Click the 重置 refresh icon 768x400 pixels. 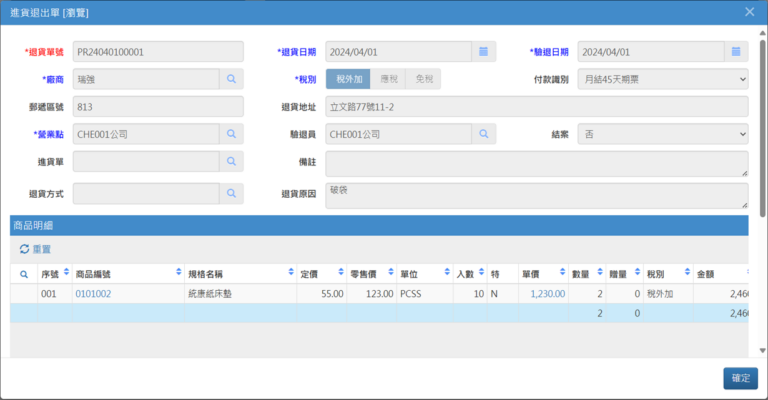click(24, 249)
